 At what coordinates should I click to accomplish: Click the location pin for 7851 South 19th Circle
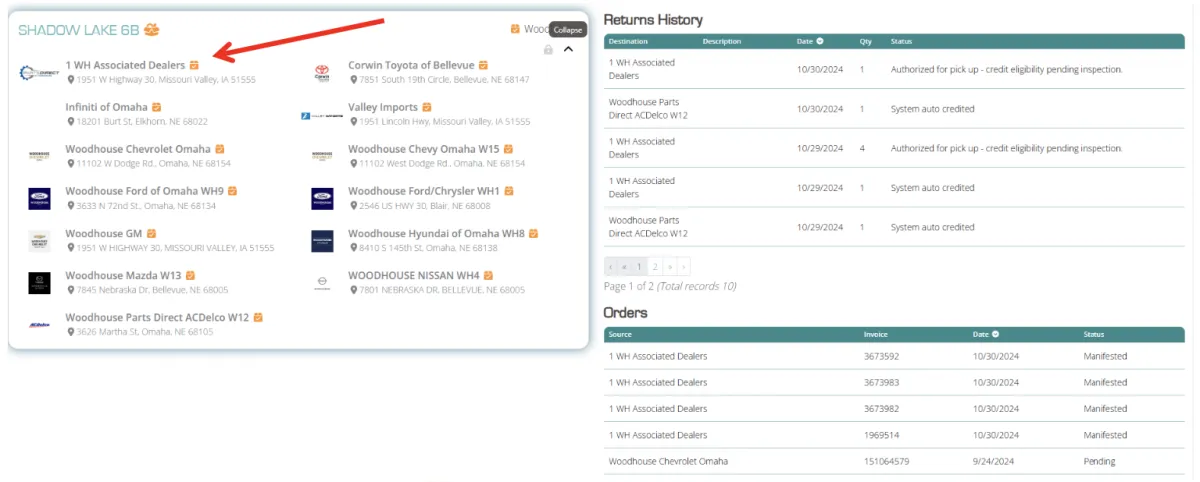pos(353,79)
